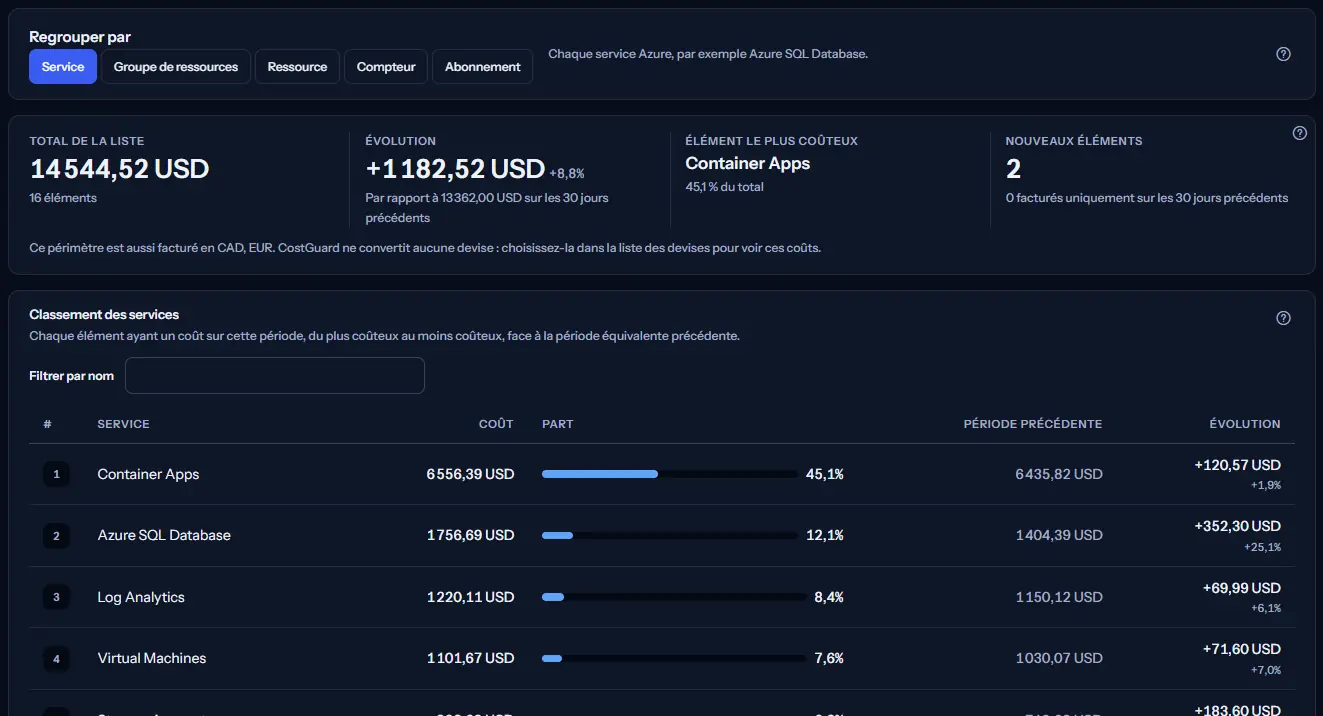
Task: Click the +352,30 USD evolution value
Action: 1237,526
